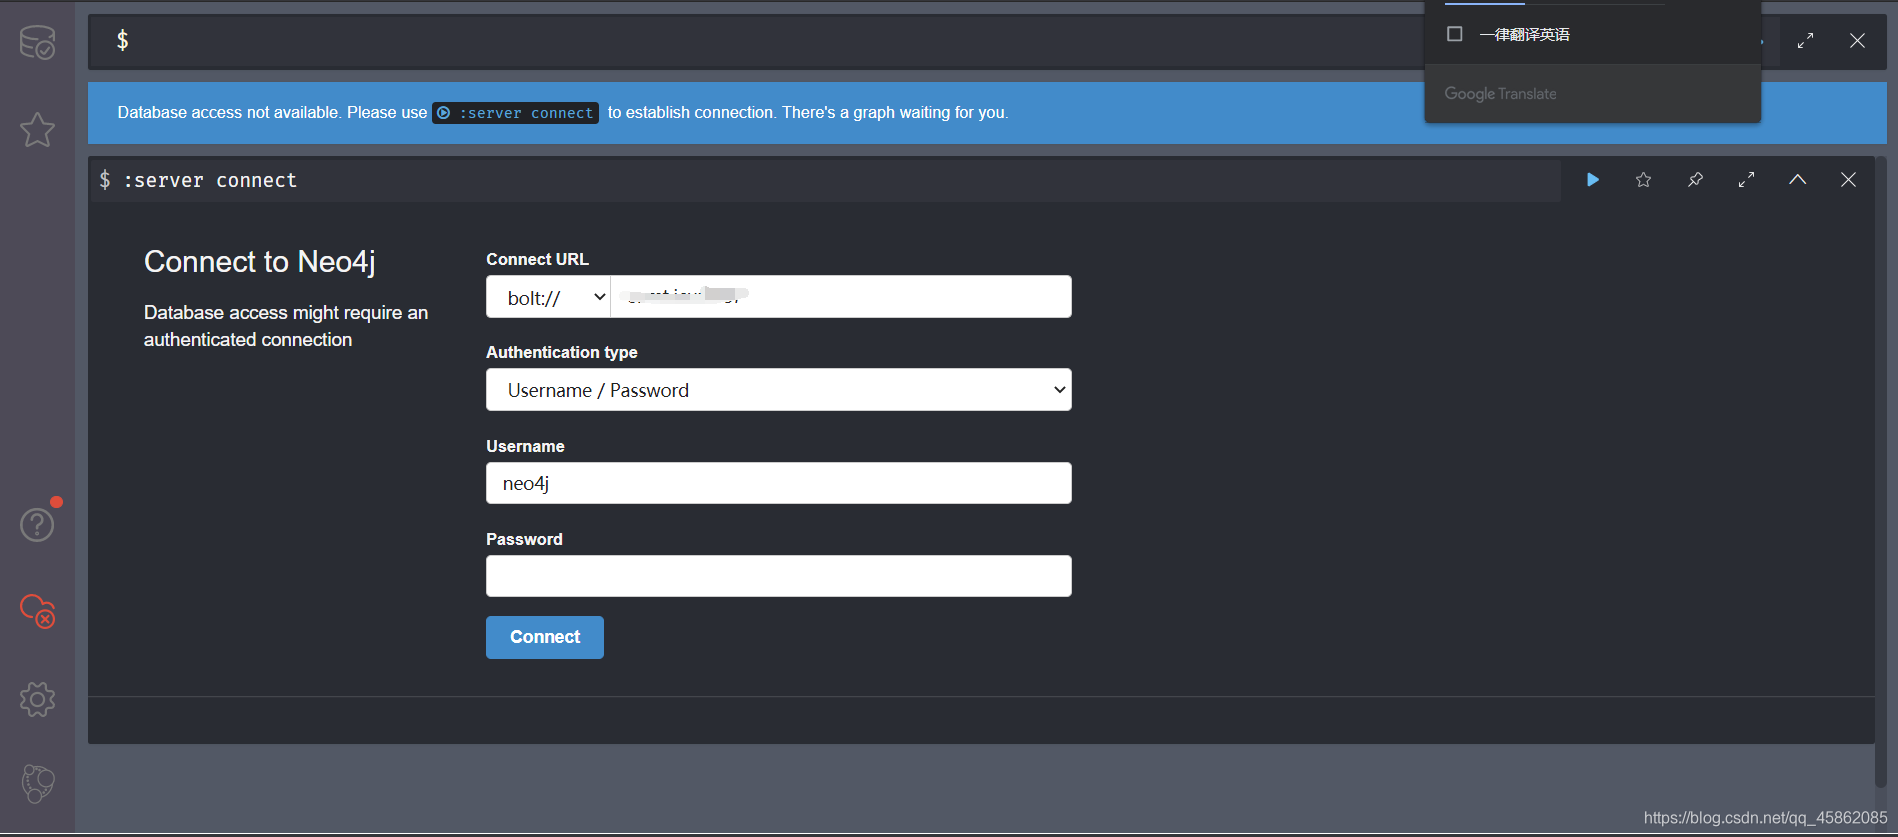Close the :server connect frame
Screen dimensions: 1898x837
coord(1848,180)
